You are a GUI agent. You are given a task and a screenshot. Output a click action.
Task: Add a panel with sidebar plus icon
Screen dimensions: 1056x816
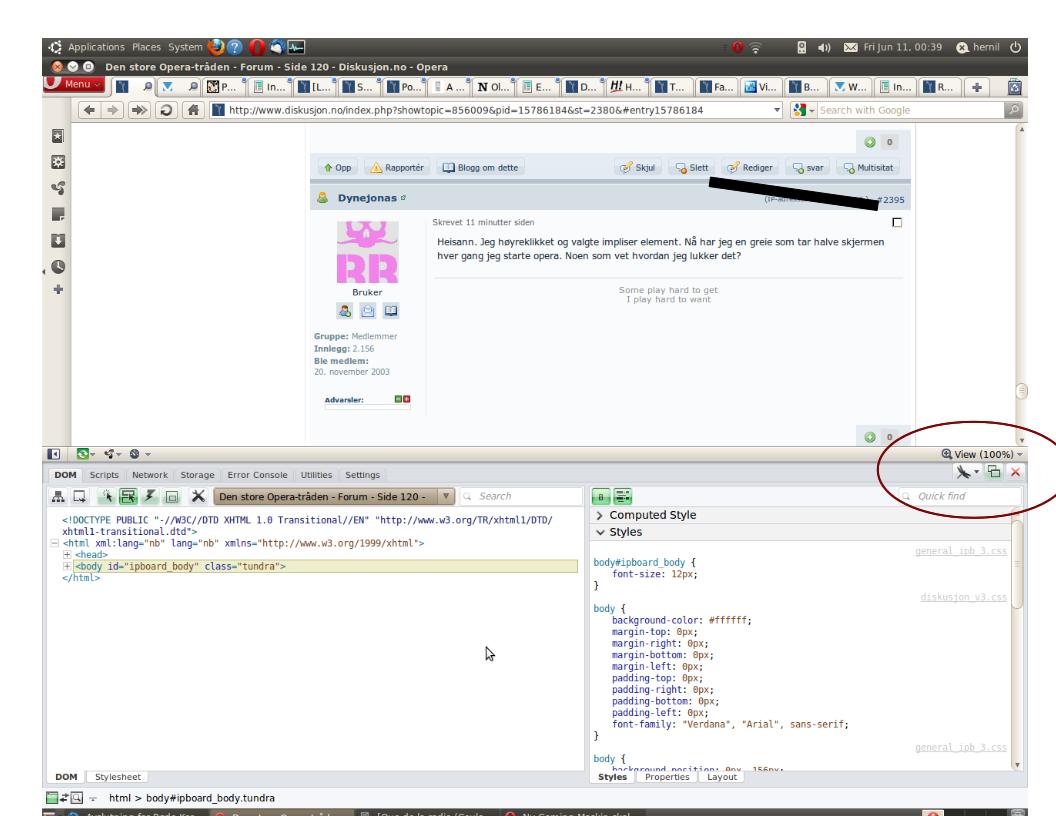(58, 290)
